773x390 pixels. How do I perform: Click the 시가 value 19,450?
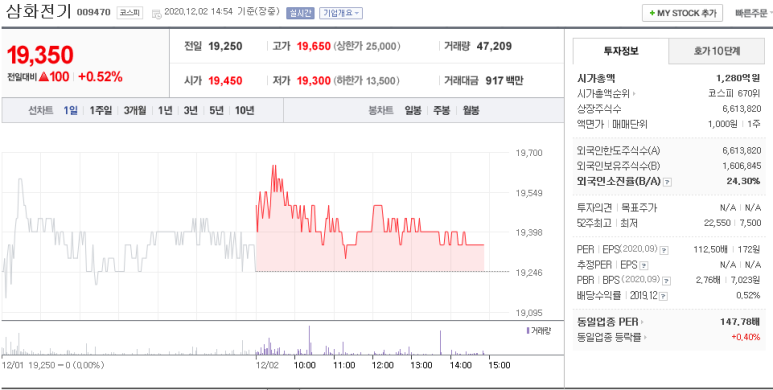[225, 80]
